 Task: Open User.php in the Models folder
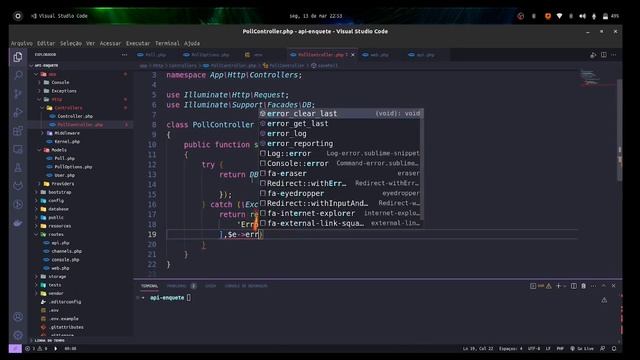(64, 175)
